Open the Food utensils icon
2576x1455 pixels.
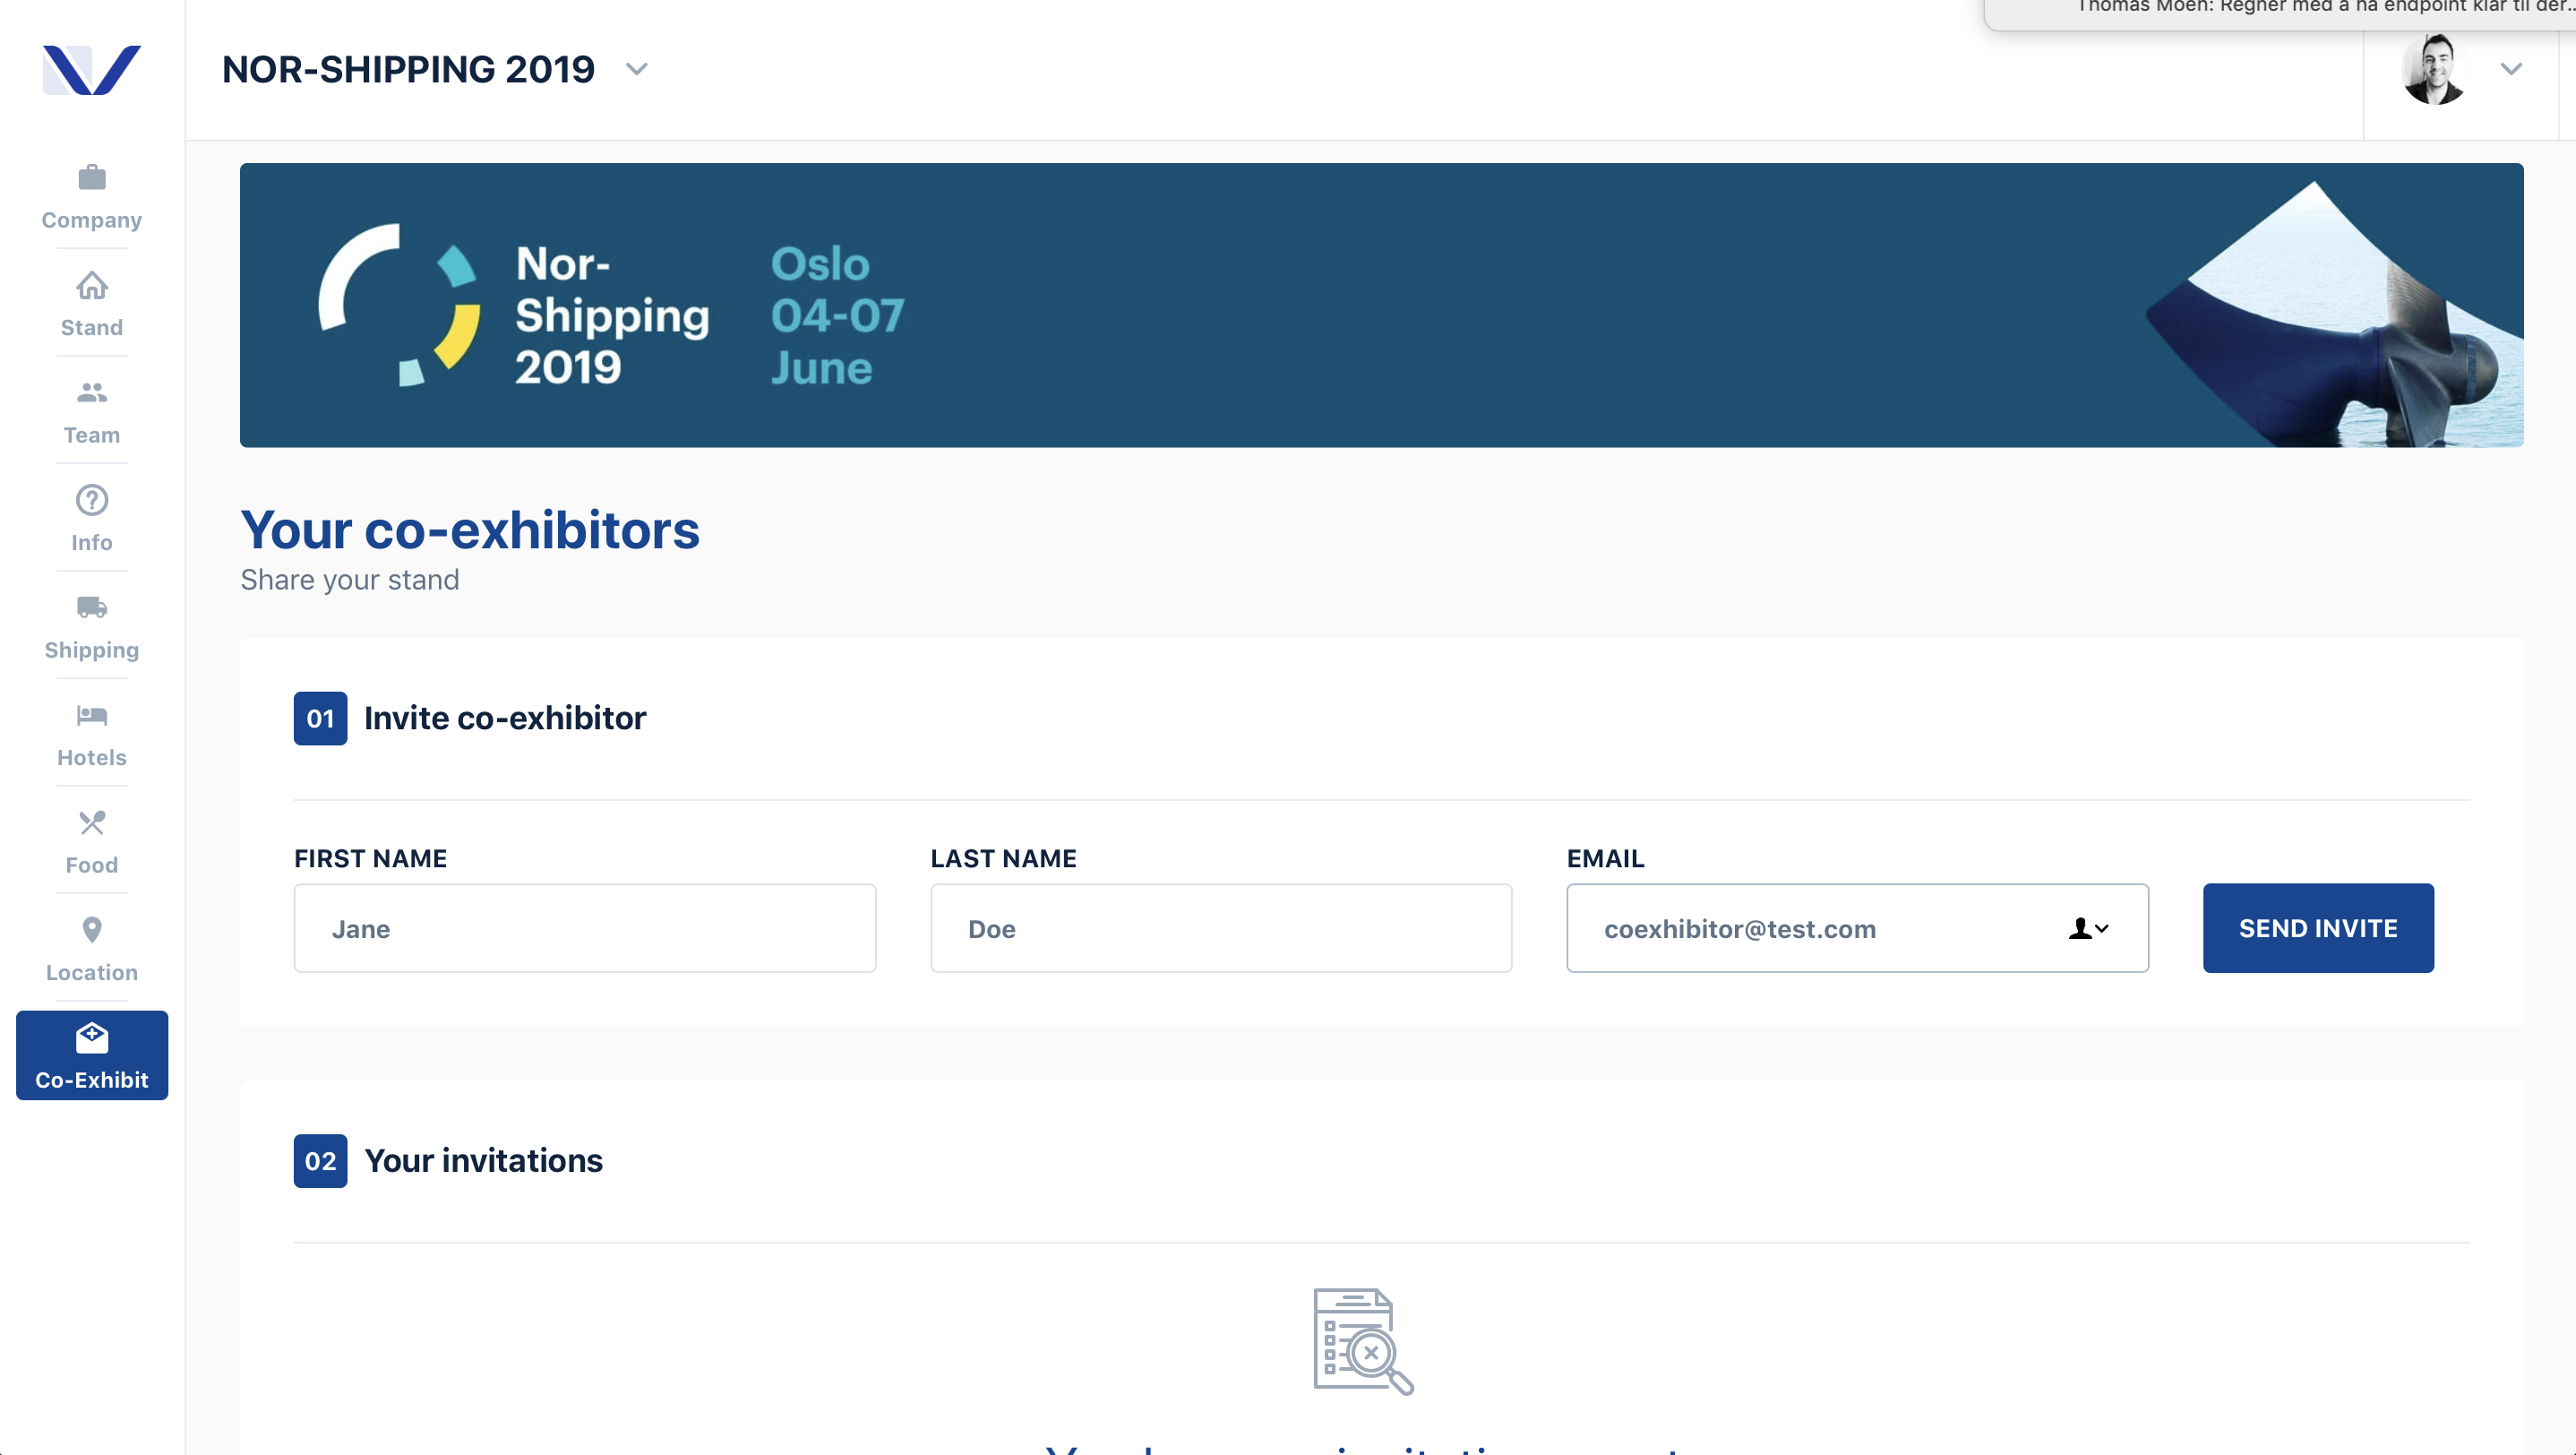click(91, 822)
